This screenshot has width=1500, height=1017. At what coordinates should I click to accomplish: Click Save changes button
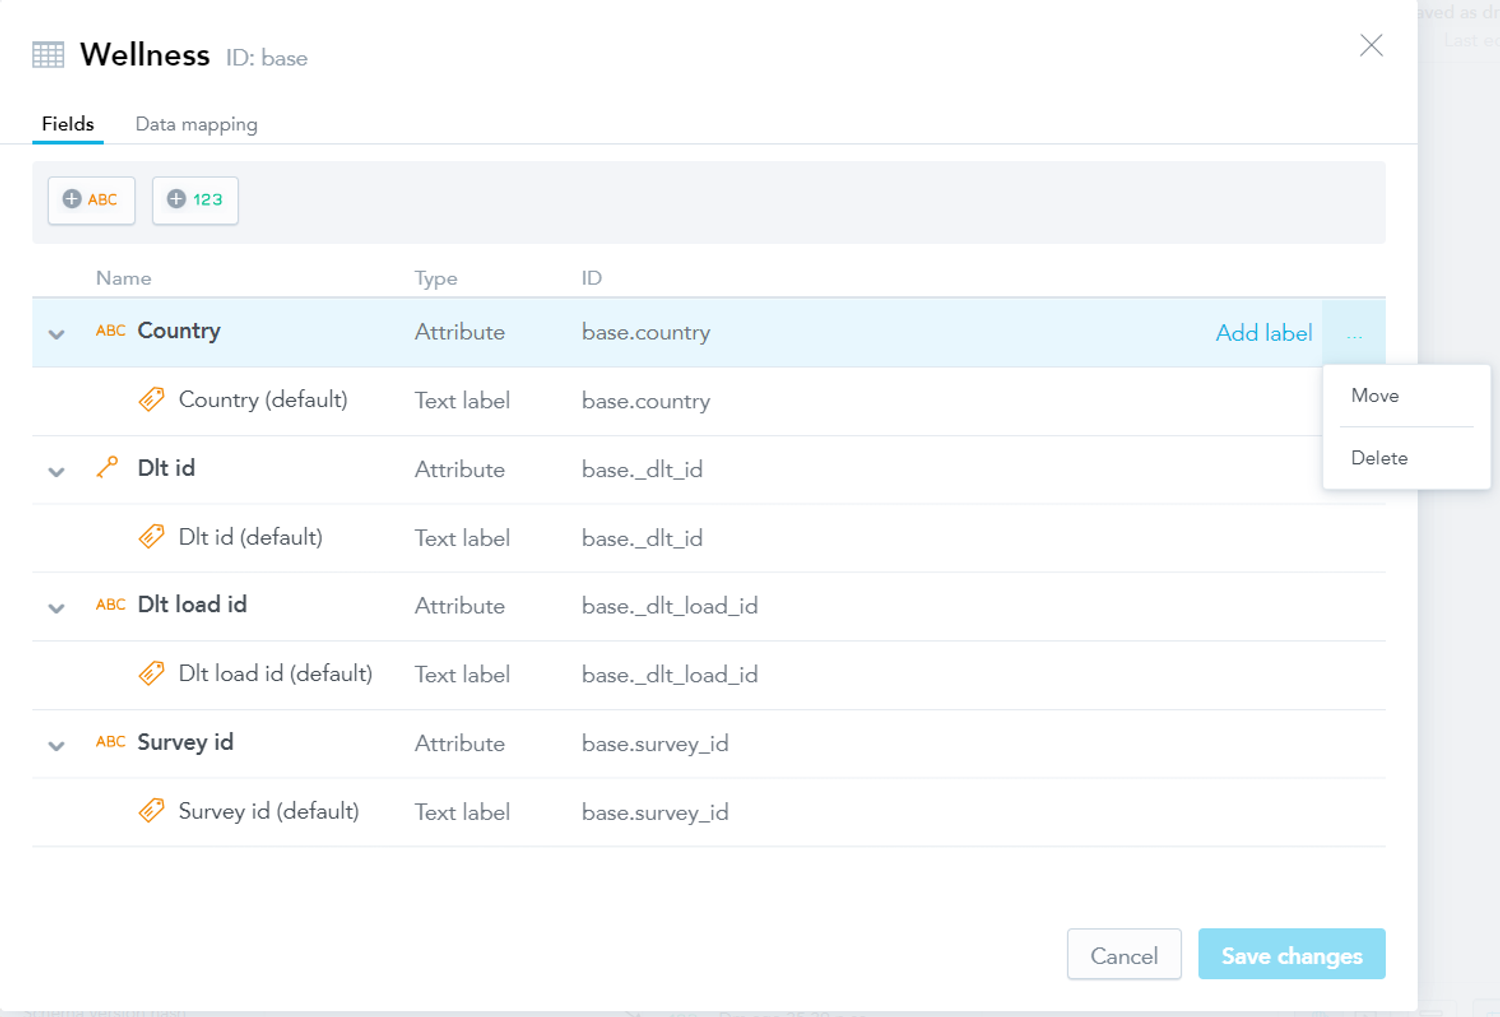coord(1292,955)
